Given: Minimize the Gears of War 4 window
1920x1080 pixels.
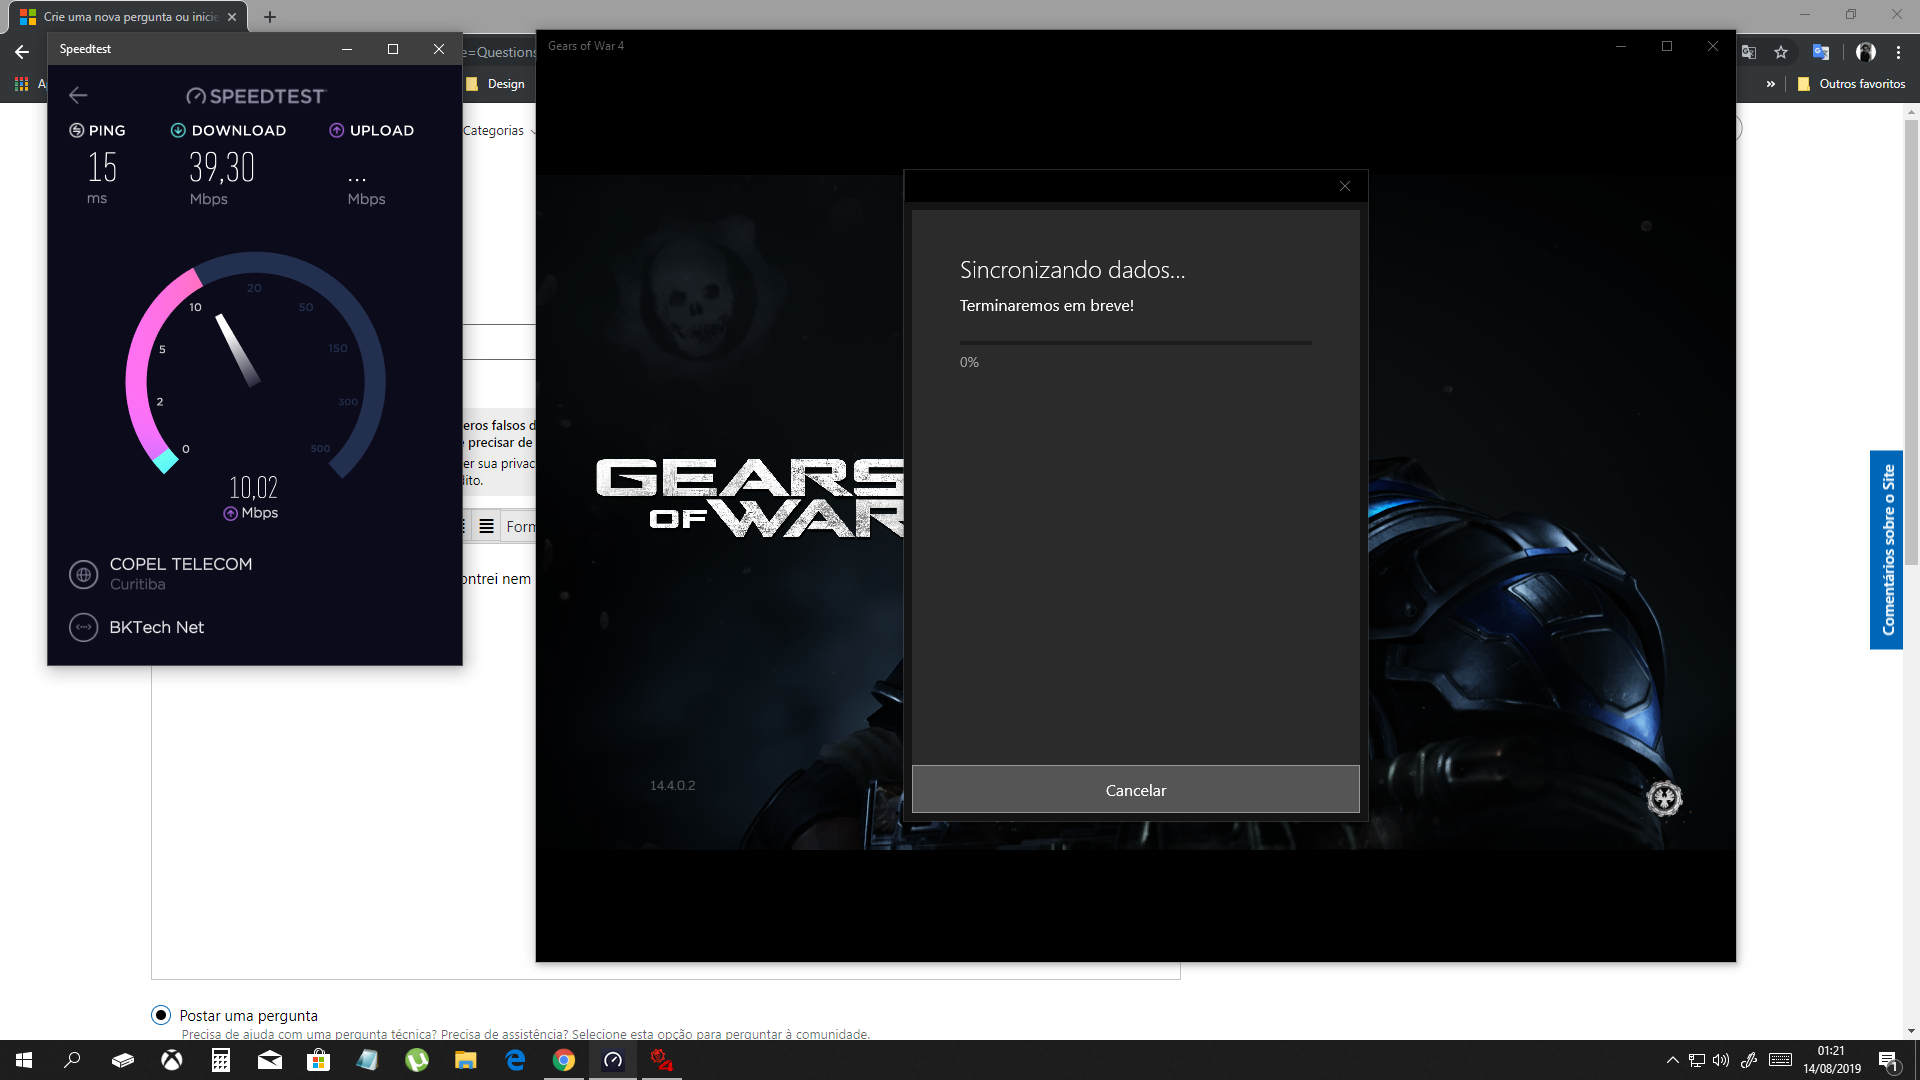Looking at the screenshot, I should [1621, 46].
